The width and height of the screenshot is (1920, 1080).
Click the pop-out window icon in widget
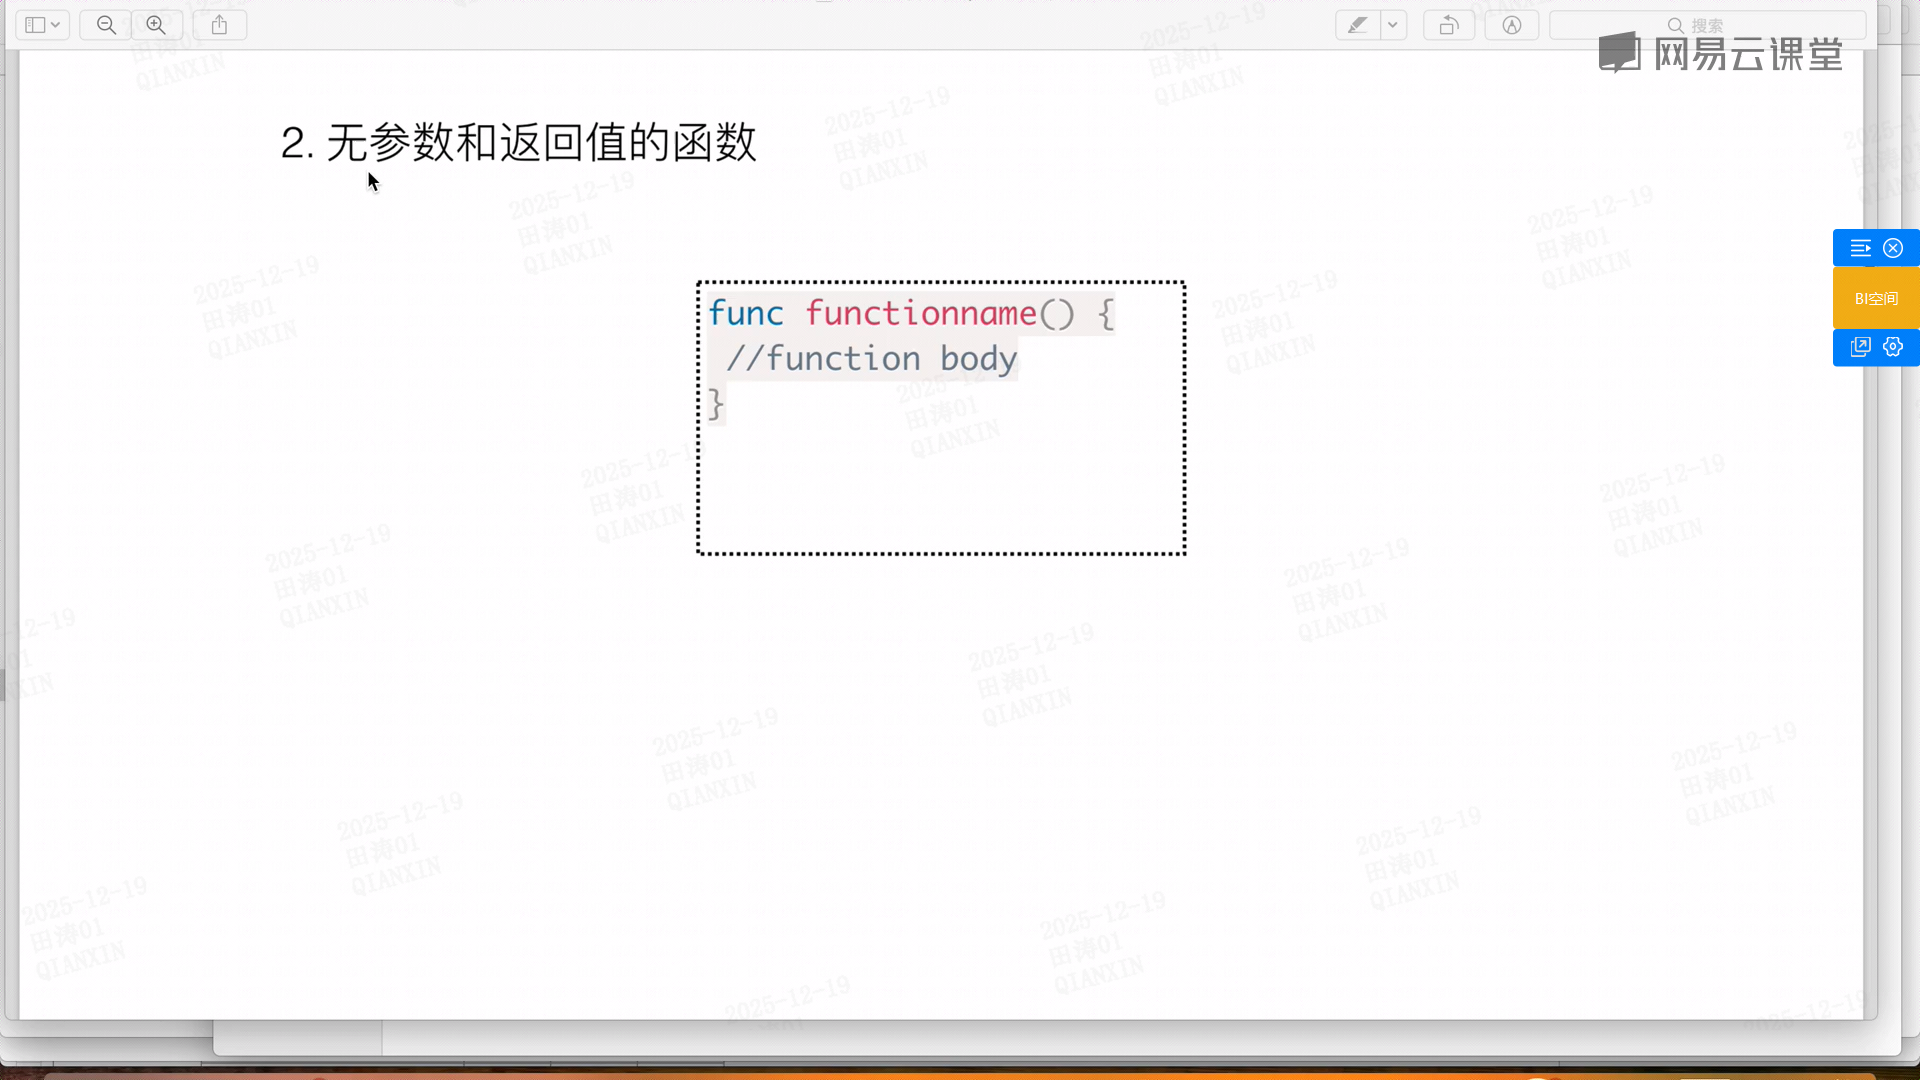(x=1860, y=347)
